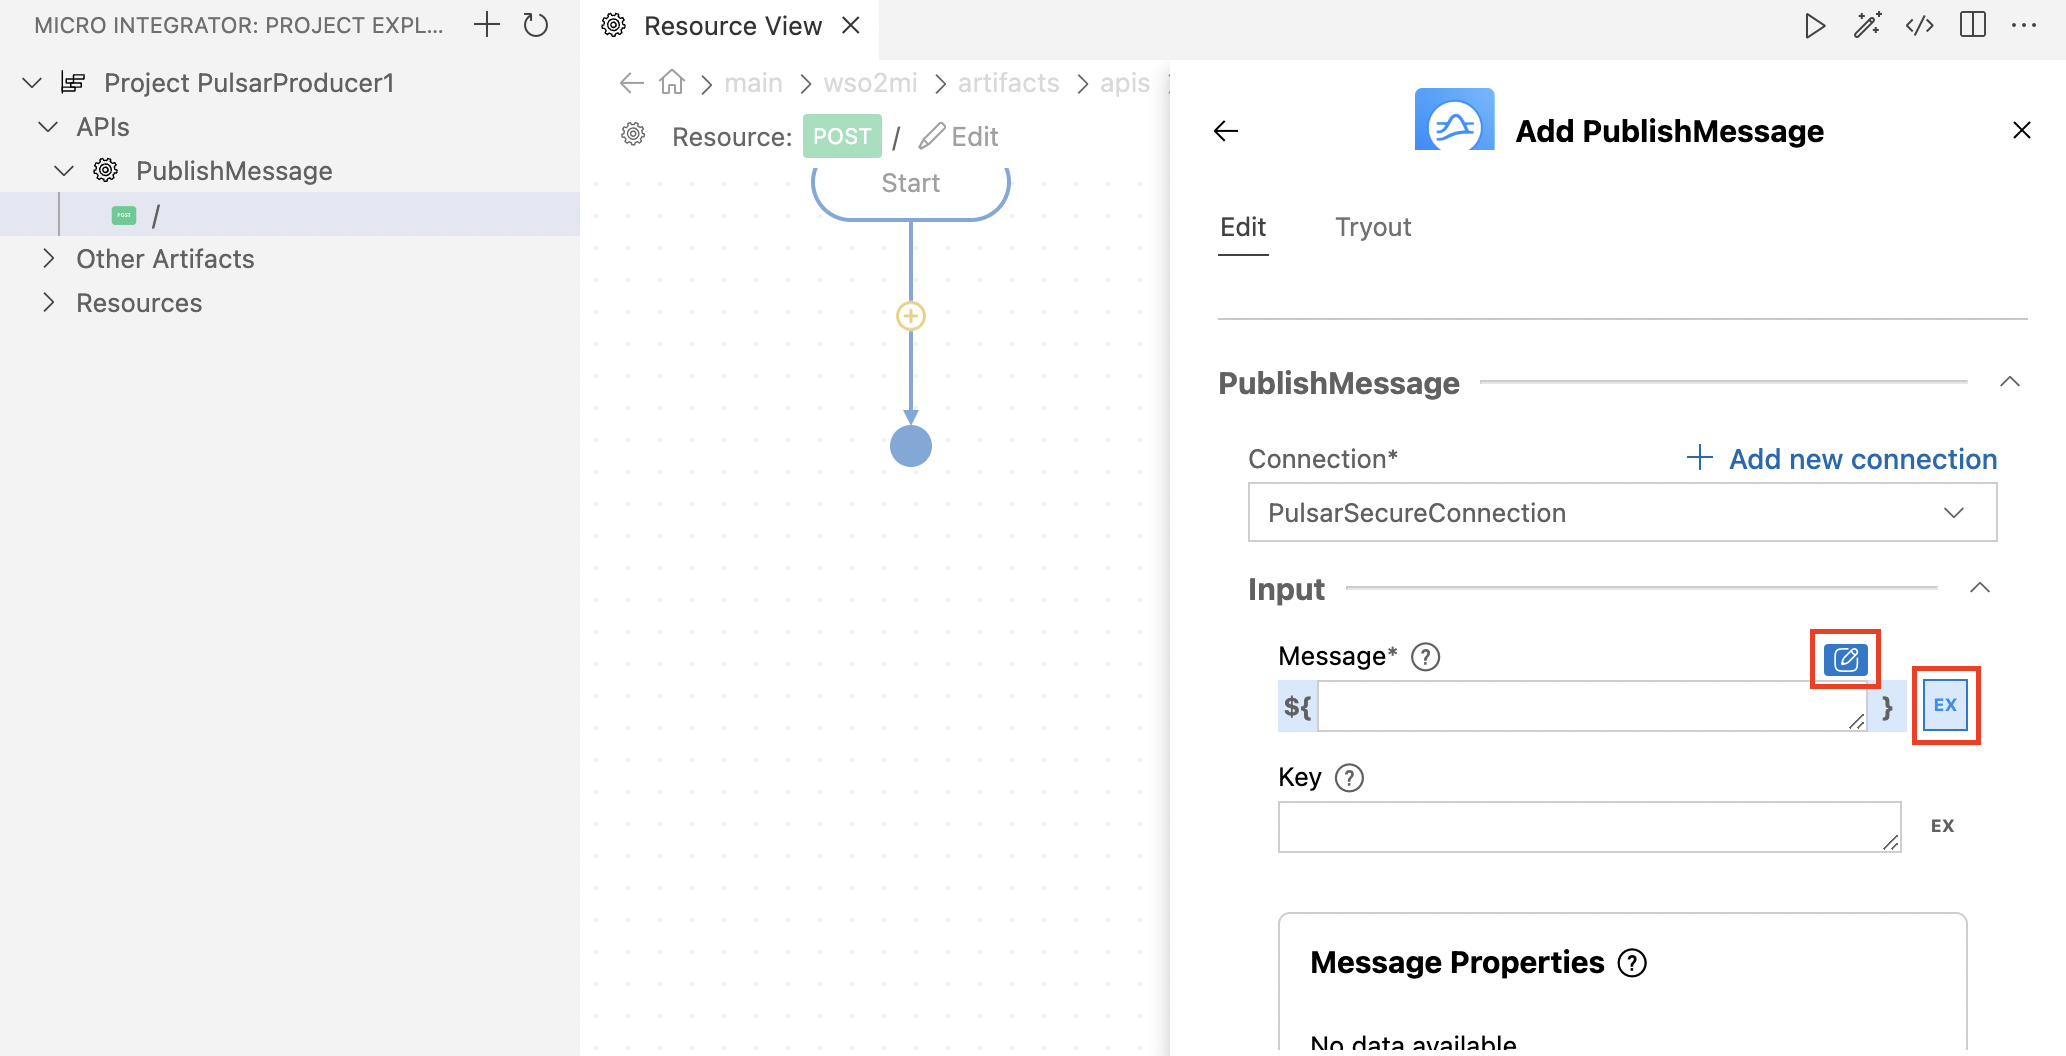Close the Add PublishMessage panel
Viewport: 2066px width, 1056px height.
click(x=2021, y=130)
